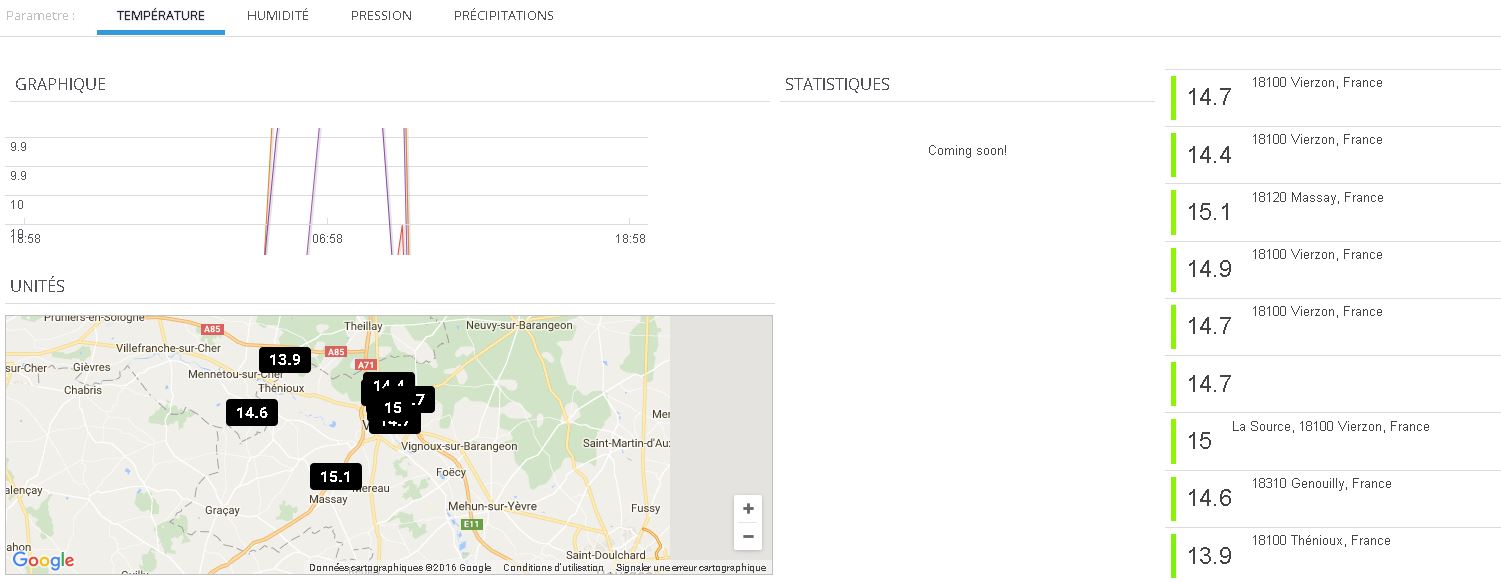
Task: Zoom out on the map
Action: (747, 537)
